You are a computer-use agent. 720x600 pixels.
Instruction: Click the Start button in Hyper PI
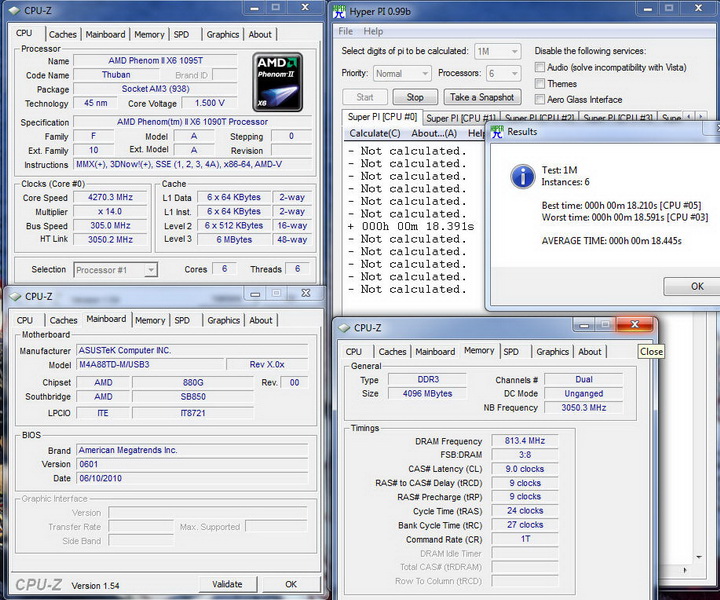pos(365,97)
